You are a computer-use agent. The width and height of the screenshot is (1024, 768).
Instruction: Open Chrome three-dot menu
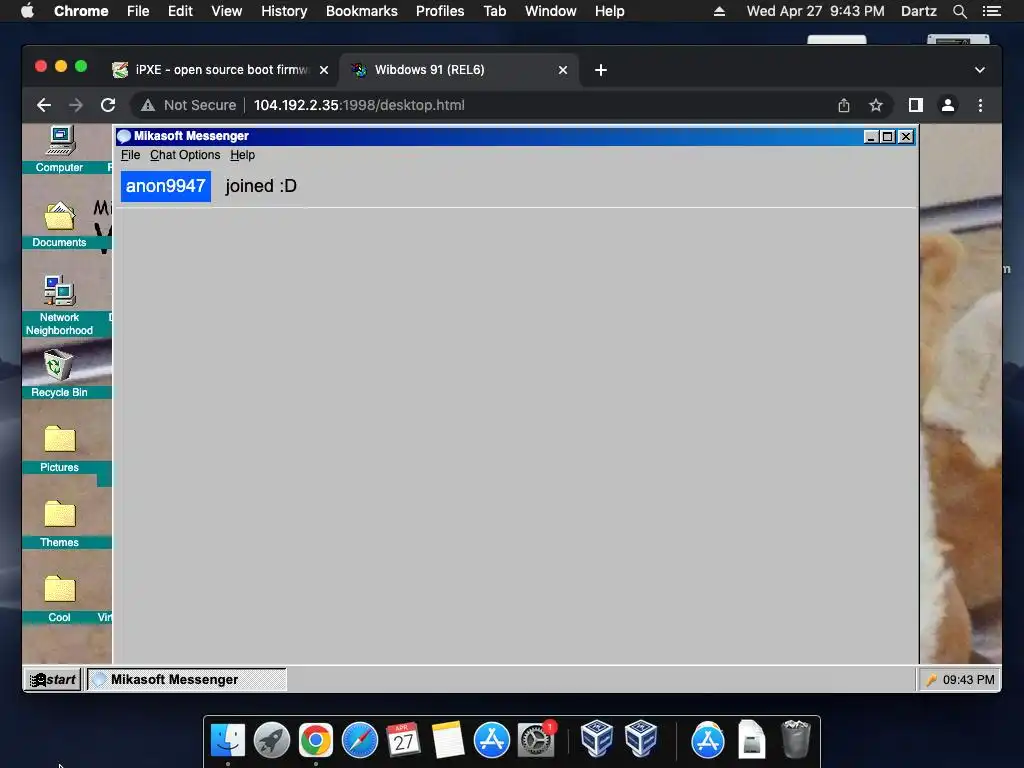(980, 105)
